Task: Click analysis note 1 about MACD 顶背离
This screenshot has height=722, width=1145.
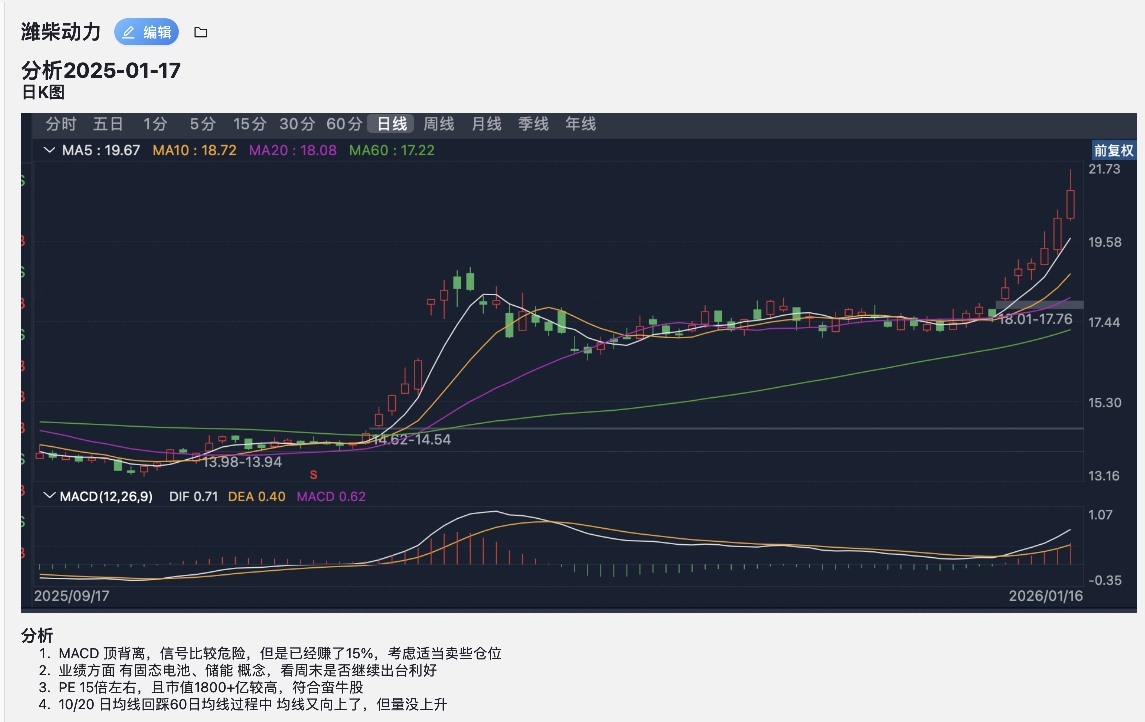Action: [280, 653]
